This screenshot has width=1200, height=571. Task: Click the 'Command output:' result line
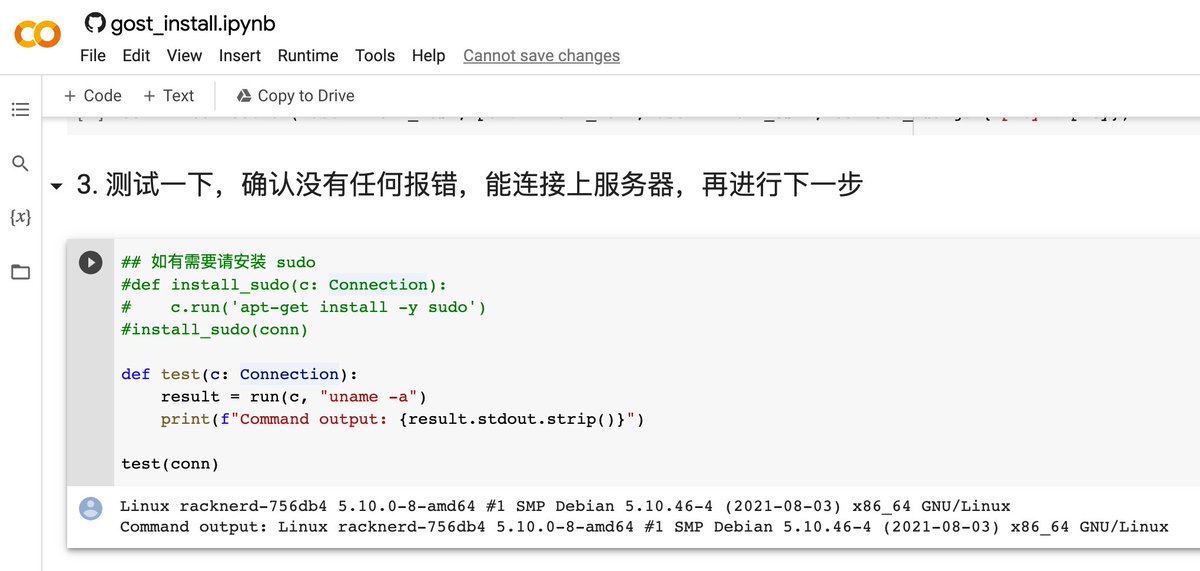point(644,527)
